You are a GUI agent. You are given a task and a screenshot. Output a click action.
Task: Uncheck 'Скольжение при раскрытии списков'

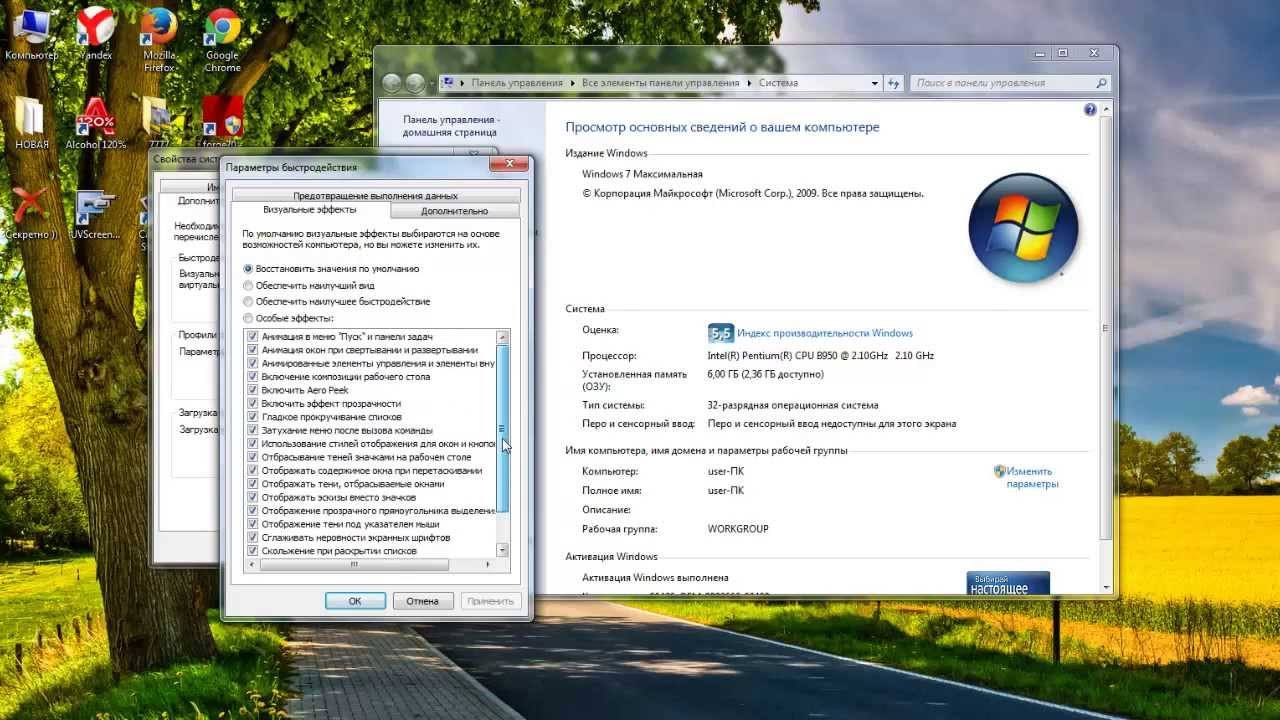pyautogui.click(x=253, y=551)
